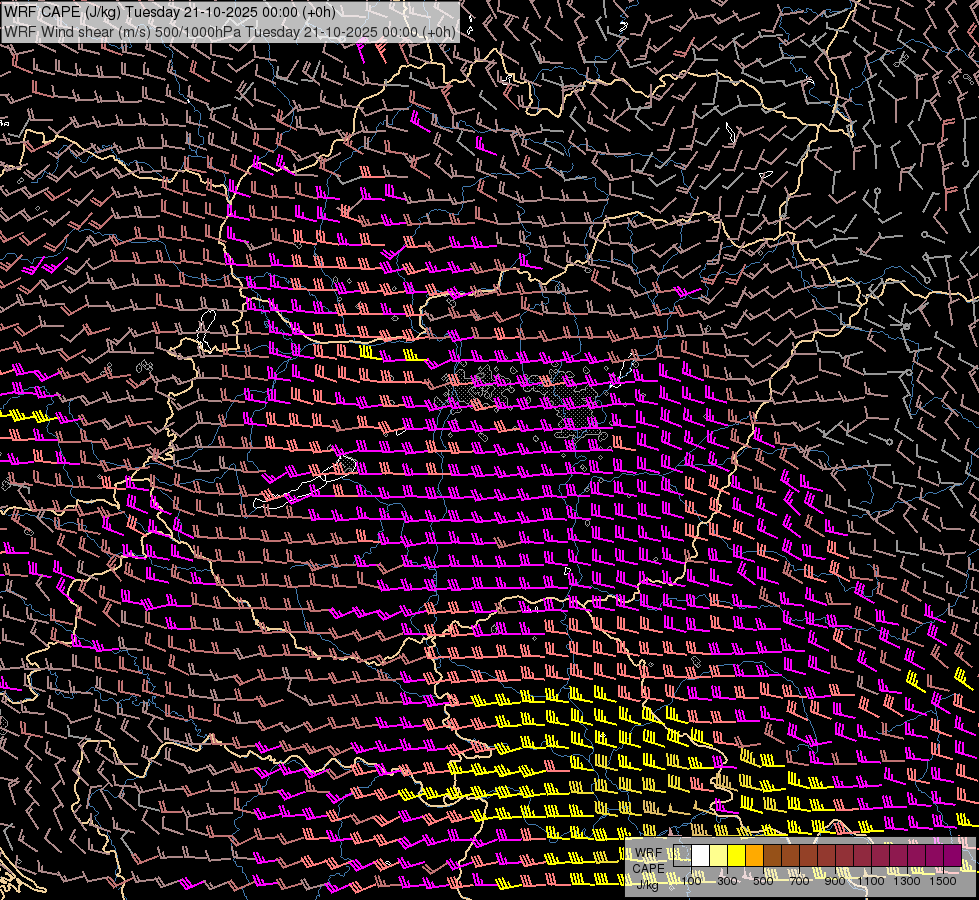Click the J/kg unit label in legend

(x=647, y=884)
